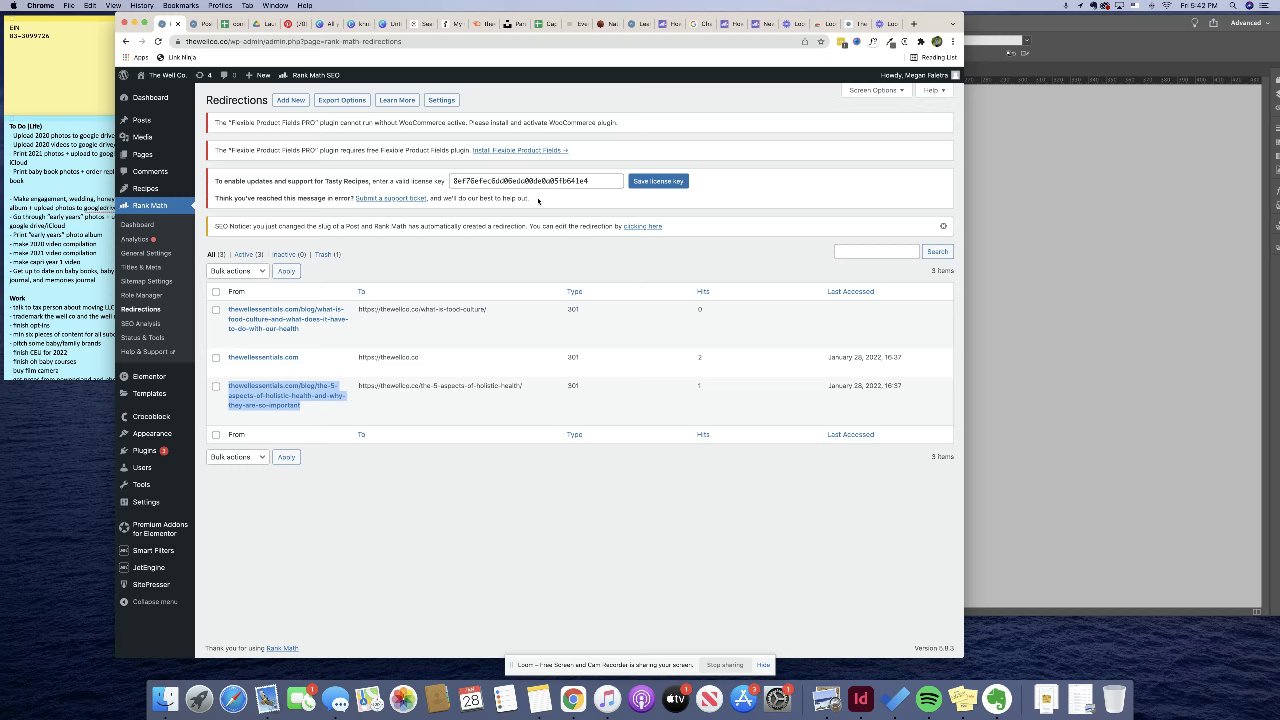Click the redirections search text box

[876, 252]
